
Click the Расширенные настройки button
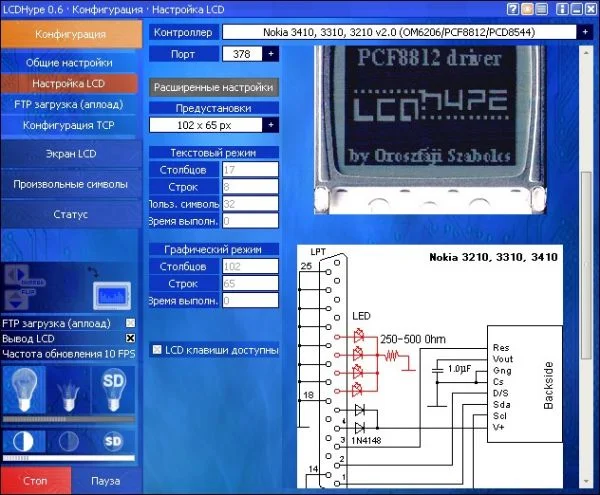pos(214,87)
